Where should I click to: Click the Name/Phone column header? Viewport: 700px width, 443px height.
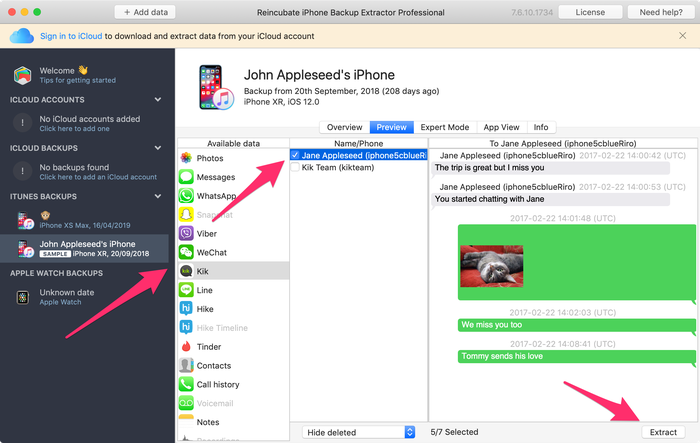(x=358, y=143)
